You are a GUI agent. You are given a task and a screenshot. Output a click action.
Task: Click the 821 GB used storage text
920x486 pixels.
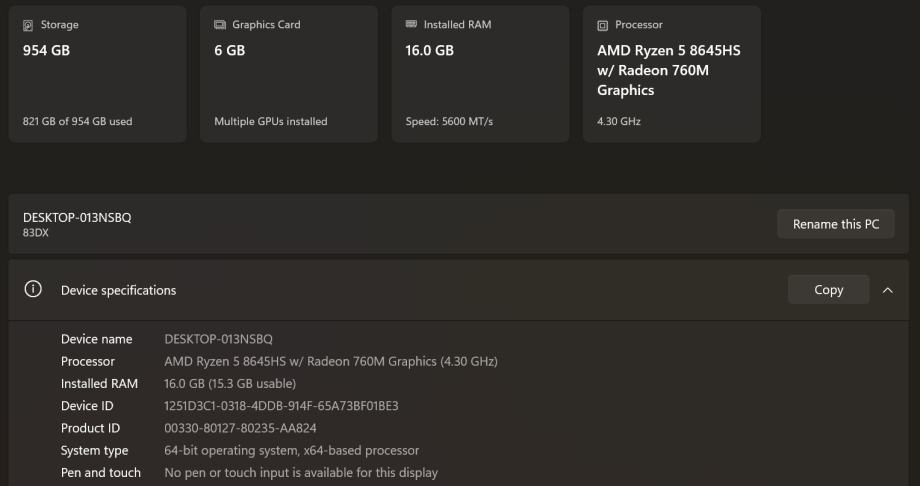[77, 122]
